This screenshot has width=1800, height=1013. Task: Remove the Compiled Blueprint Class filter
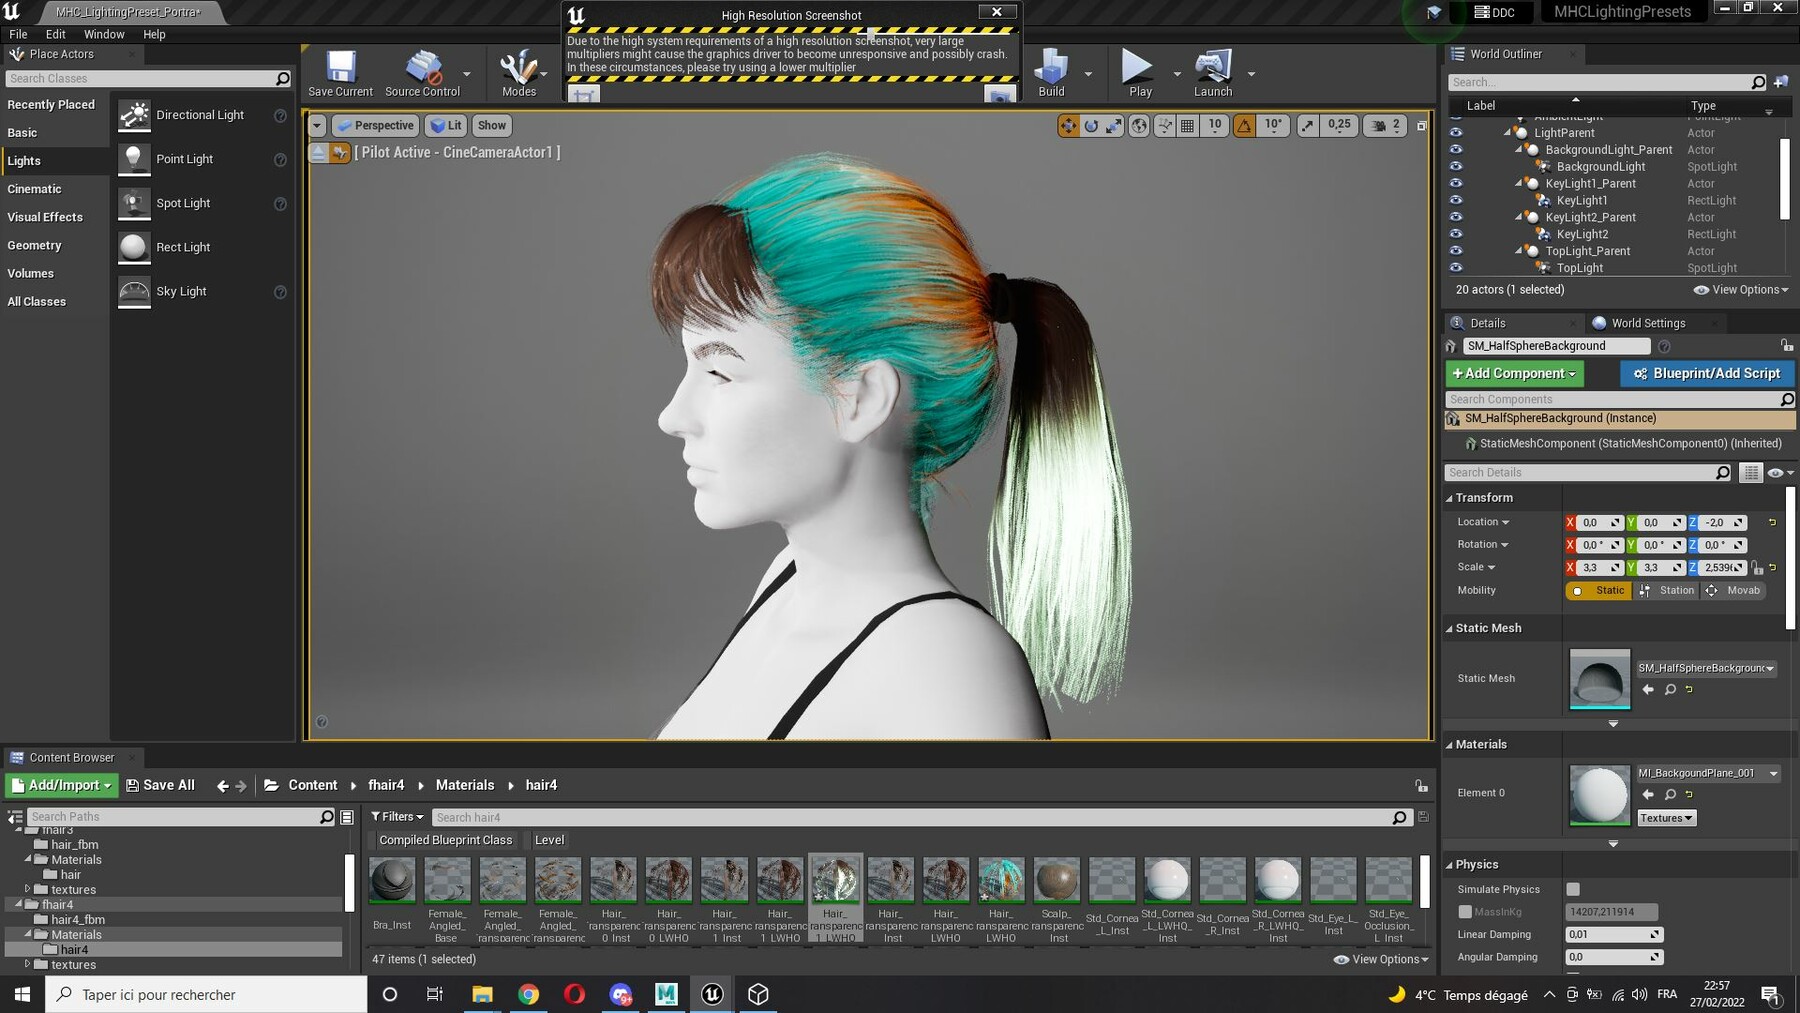tap(445, 840)
